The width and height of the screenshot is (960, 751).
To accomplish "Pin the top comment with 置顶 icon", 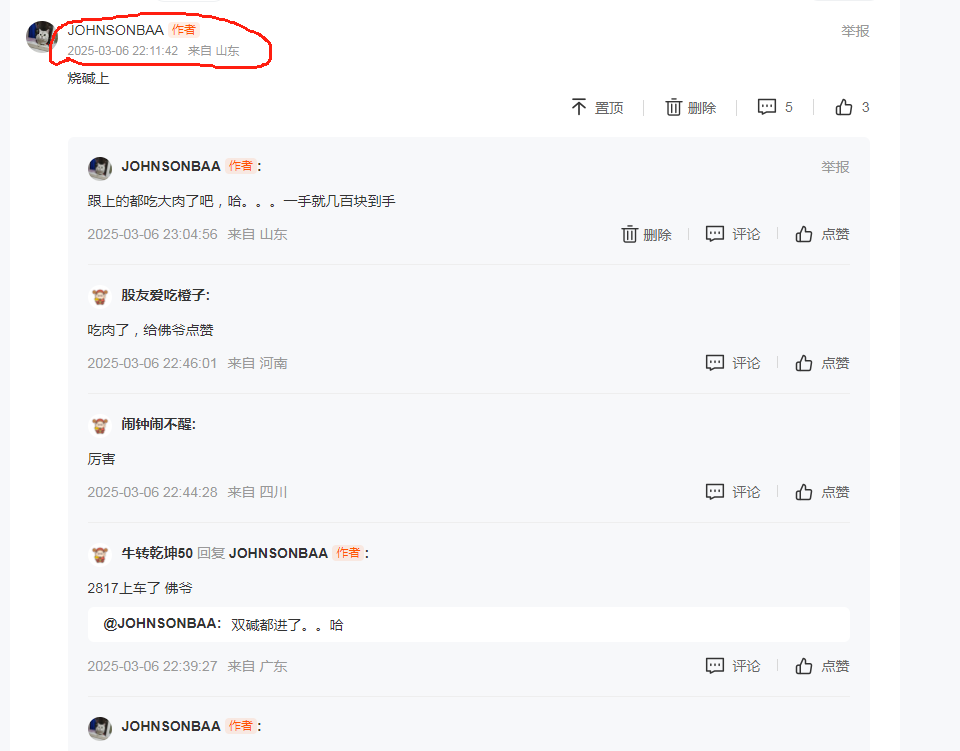I will pyautogui.click(x=597, y=108).
